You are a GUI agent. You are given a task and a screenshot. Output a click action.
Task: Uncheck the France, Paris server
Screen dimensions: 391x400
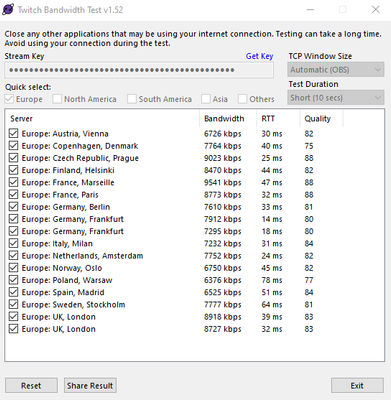pos(13,195)
